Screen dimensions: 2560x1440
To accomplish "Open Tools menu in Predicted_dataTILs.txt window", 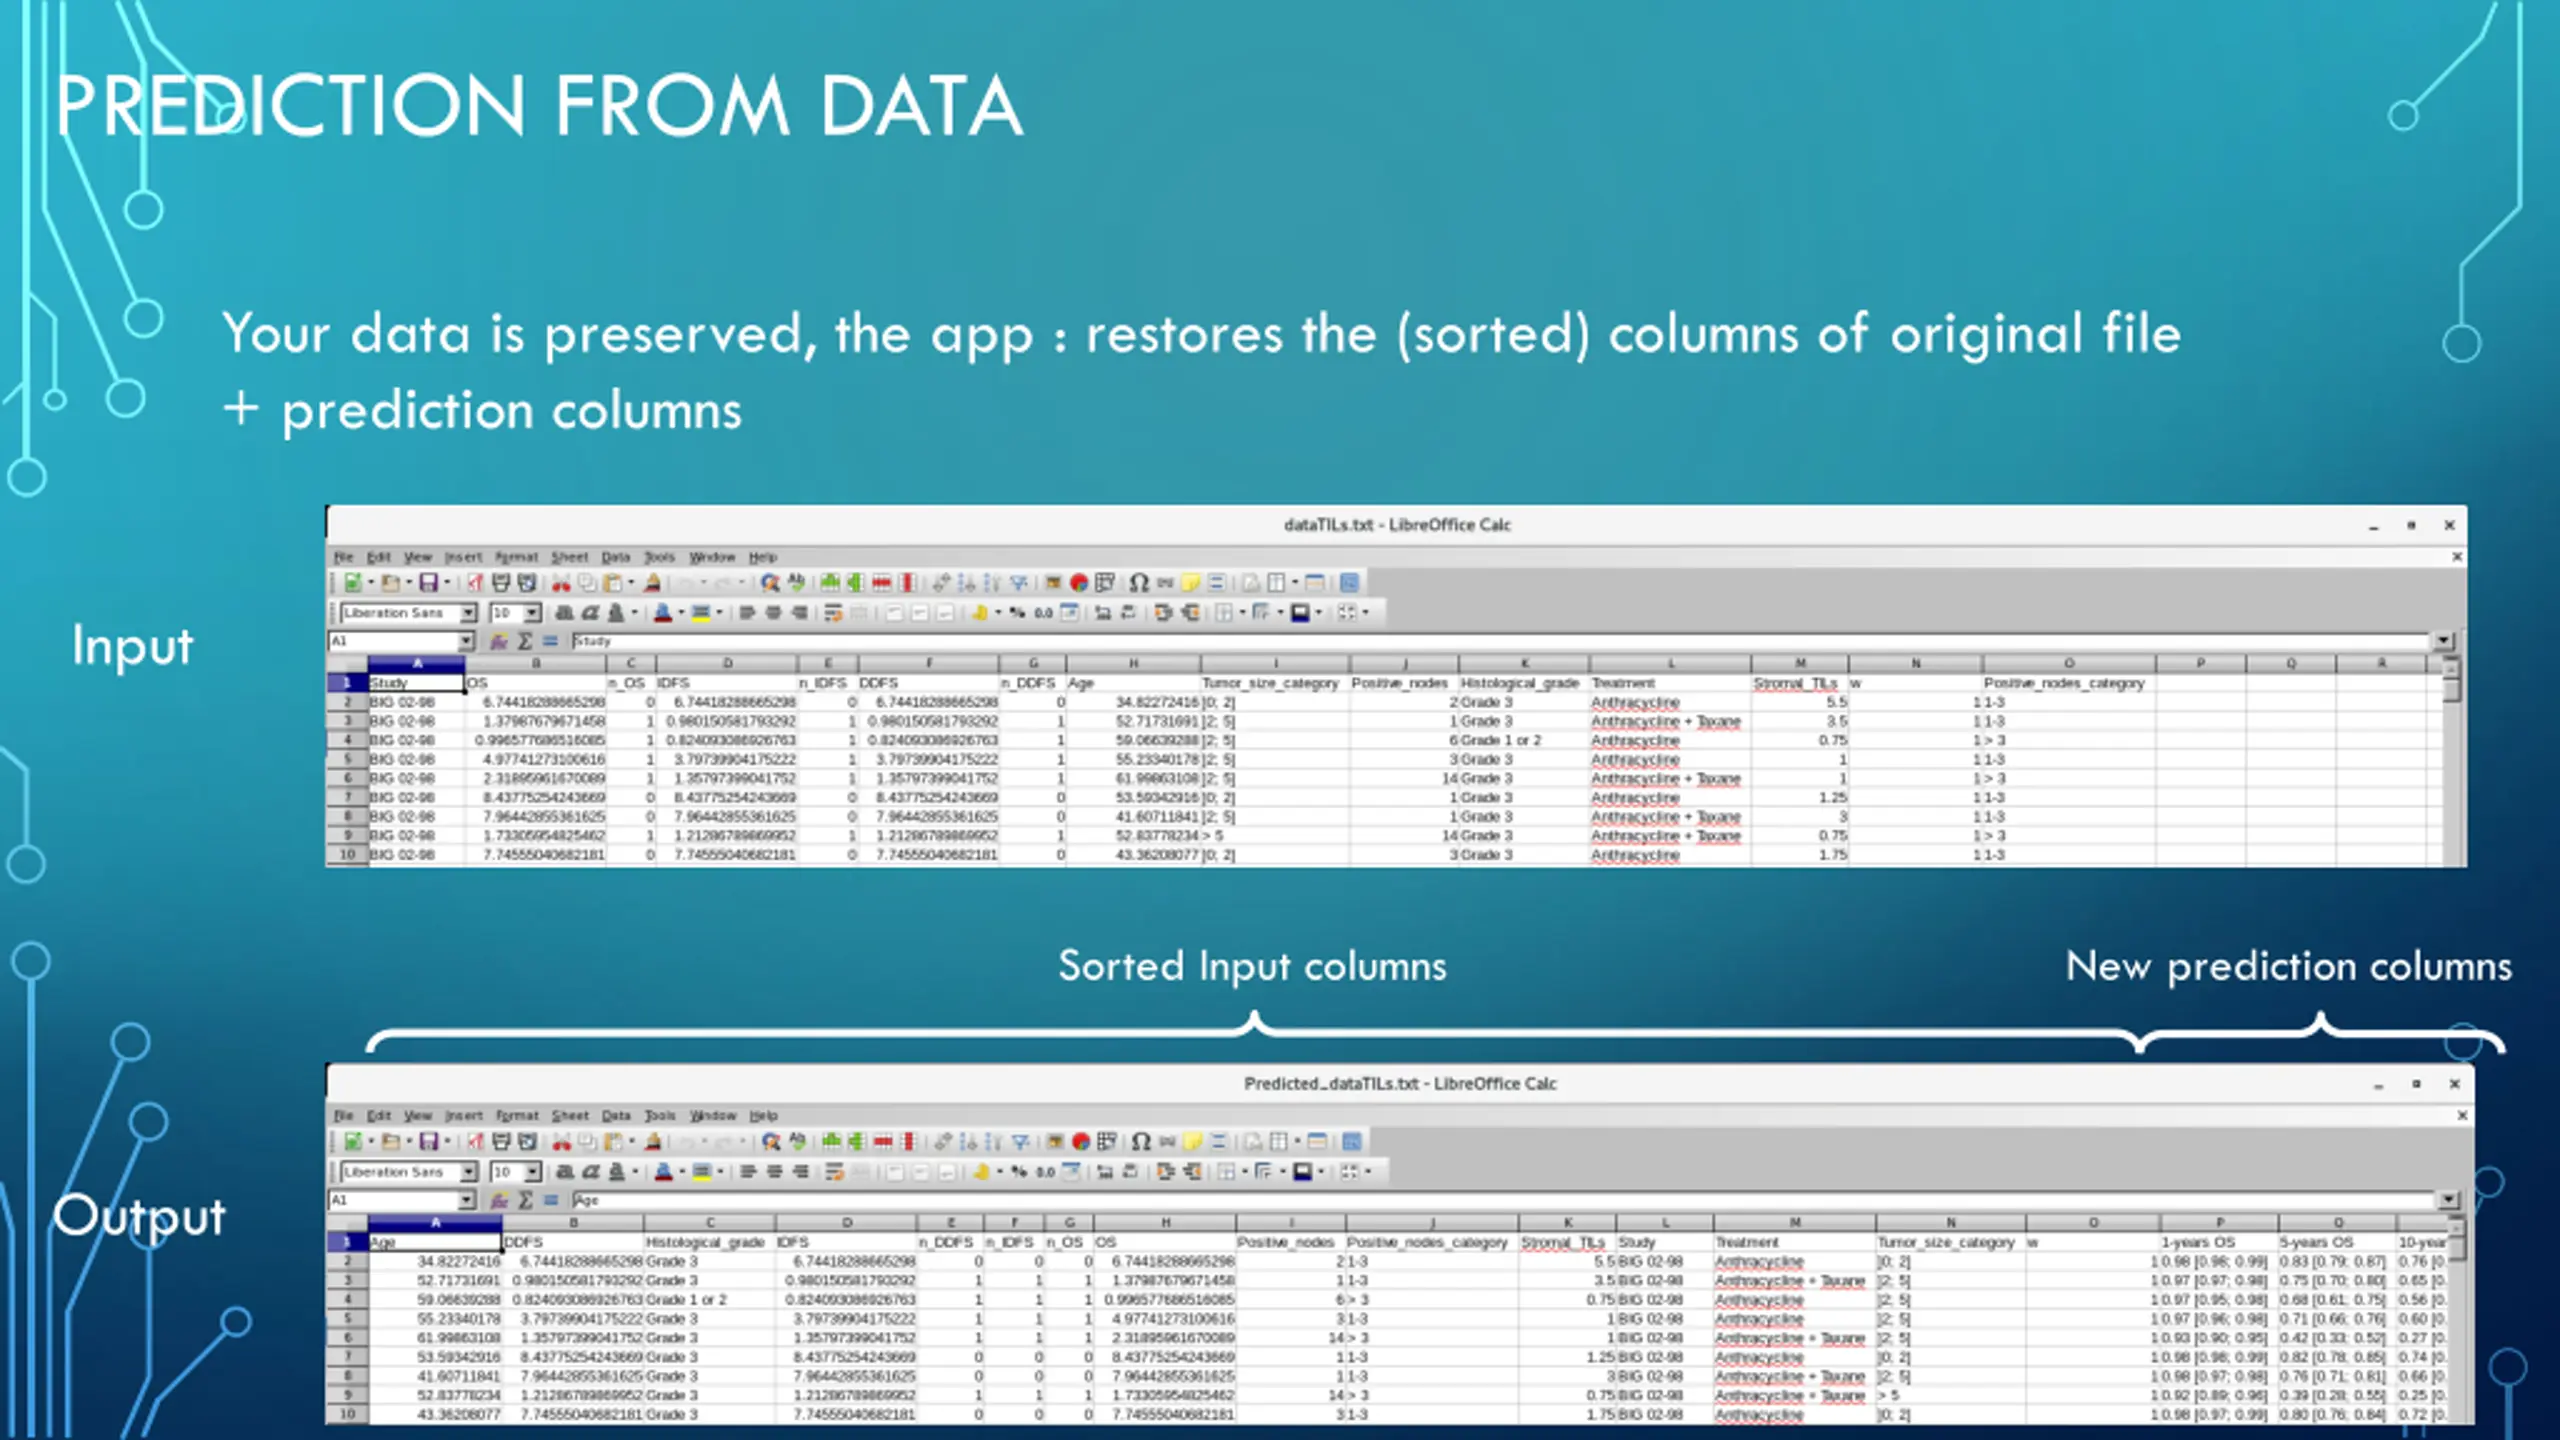I will 660,1116.
